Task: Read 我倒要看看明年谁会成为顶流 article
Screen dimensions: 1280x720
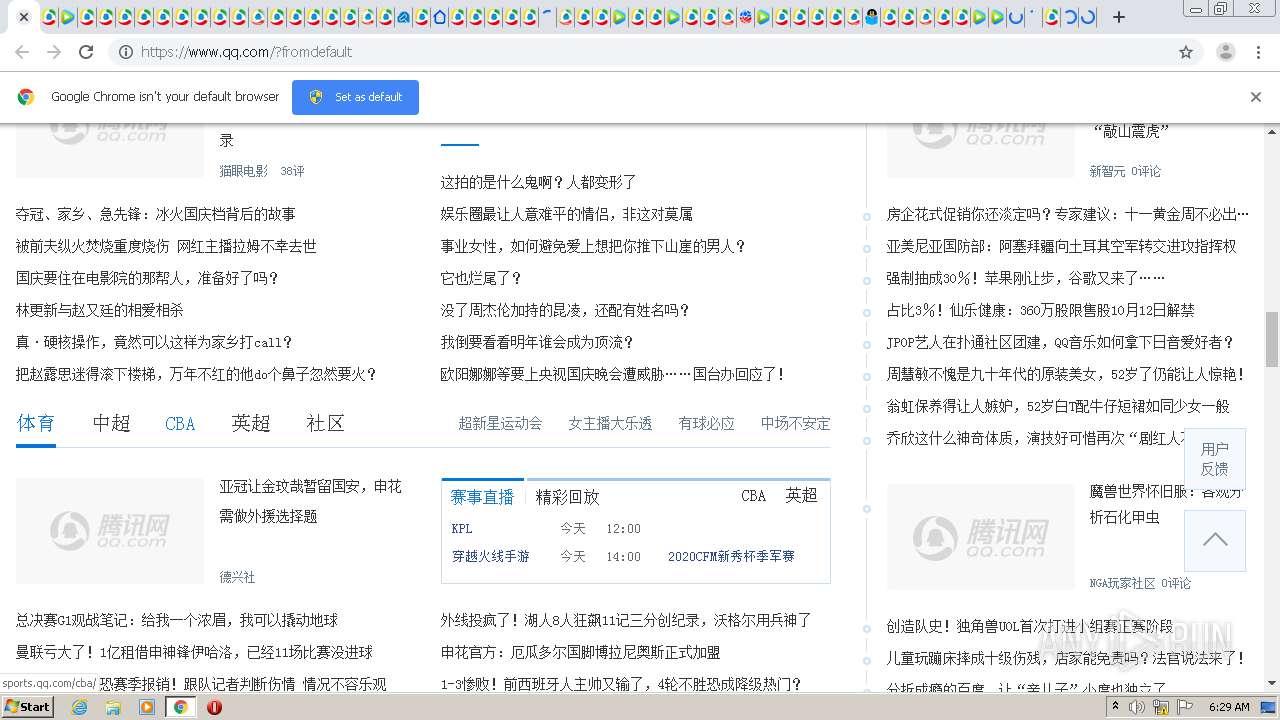Action: 538,342
